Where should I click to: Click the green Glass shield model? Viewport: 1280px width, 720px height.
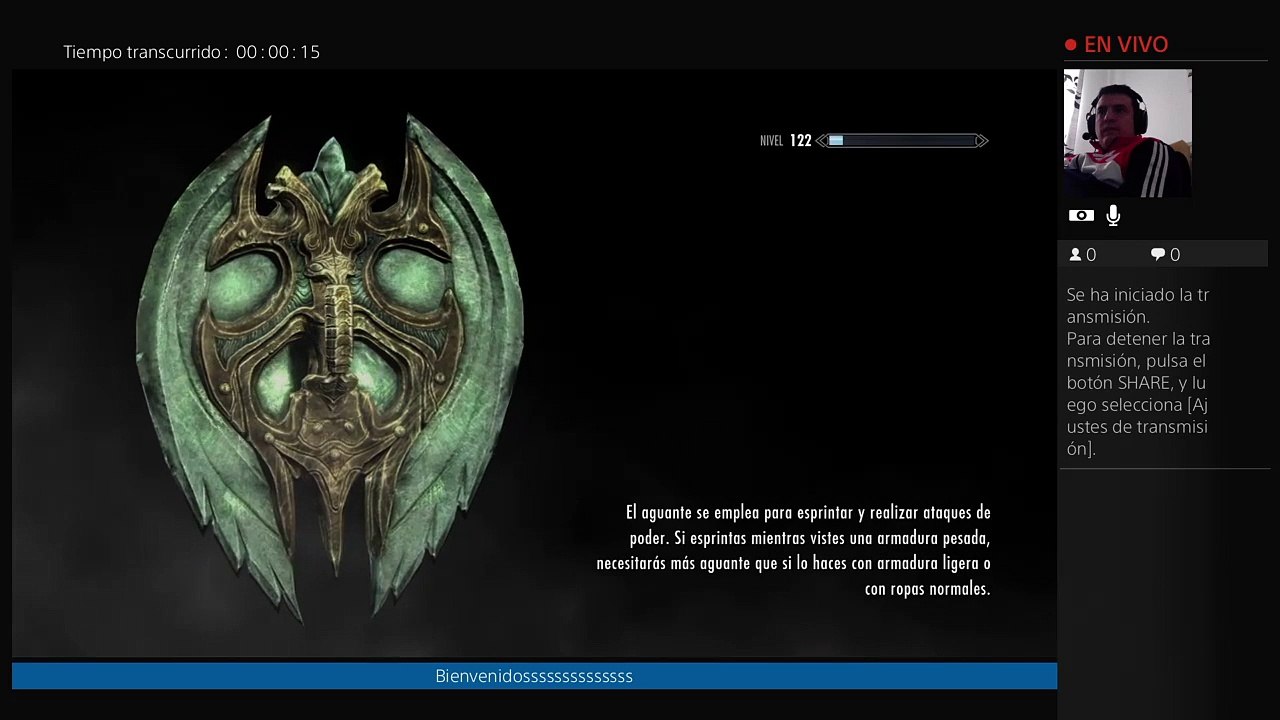330,367
